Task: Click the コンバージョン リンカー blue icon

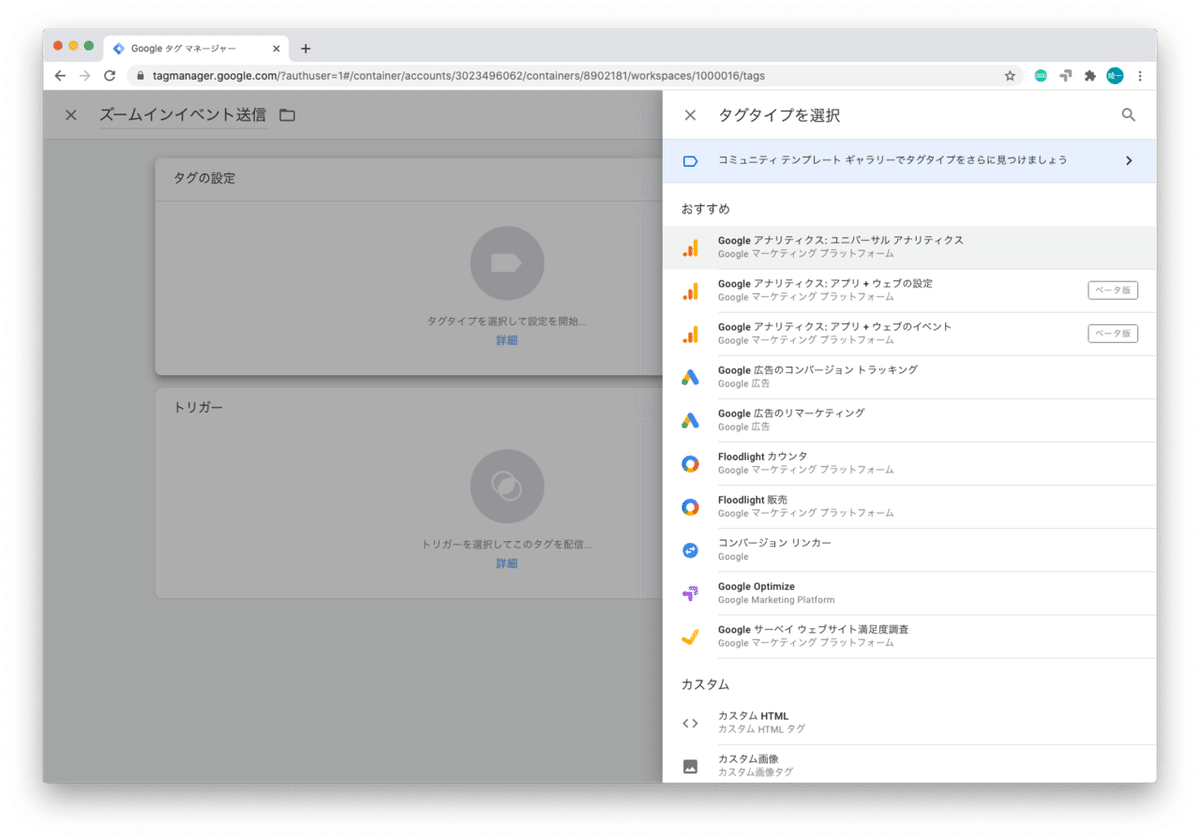Action: click(690, 550)
